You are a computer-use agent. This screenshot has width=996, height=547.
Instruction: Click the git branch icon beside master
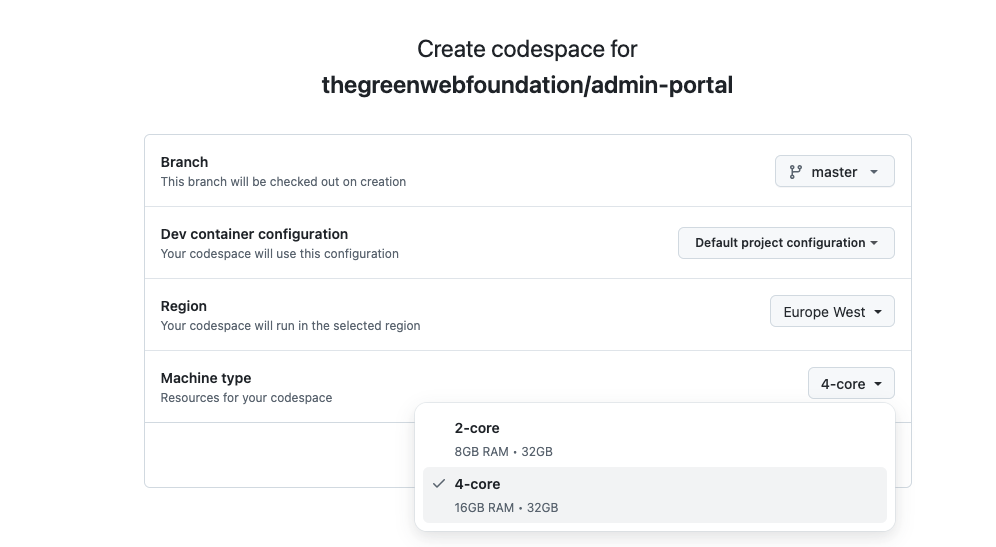(795, 172)
